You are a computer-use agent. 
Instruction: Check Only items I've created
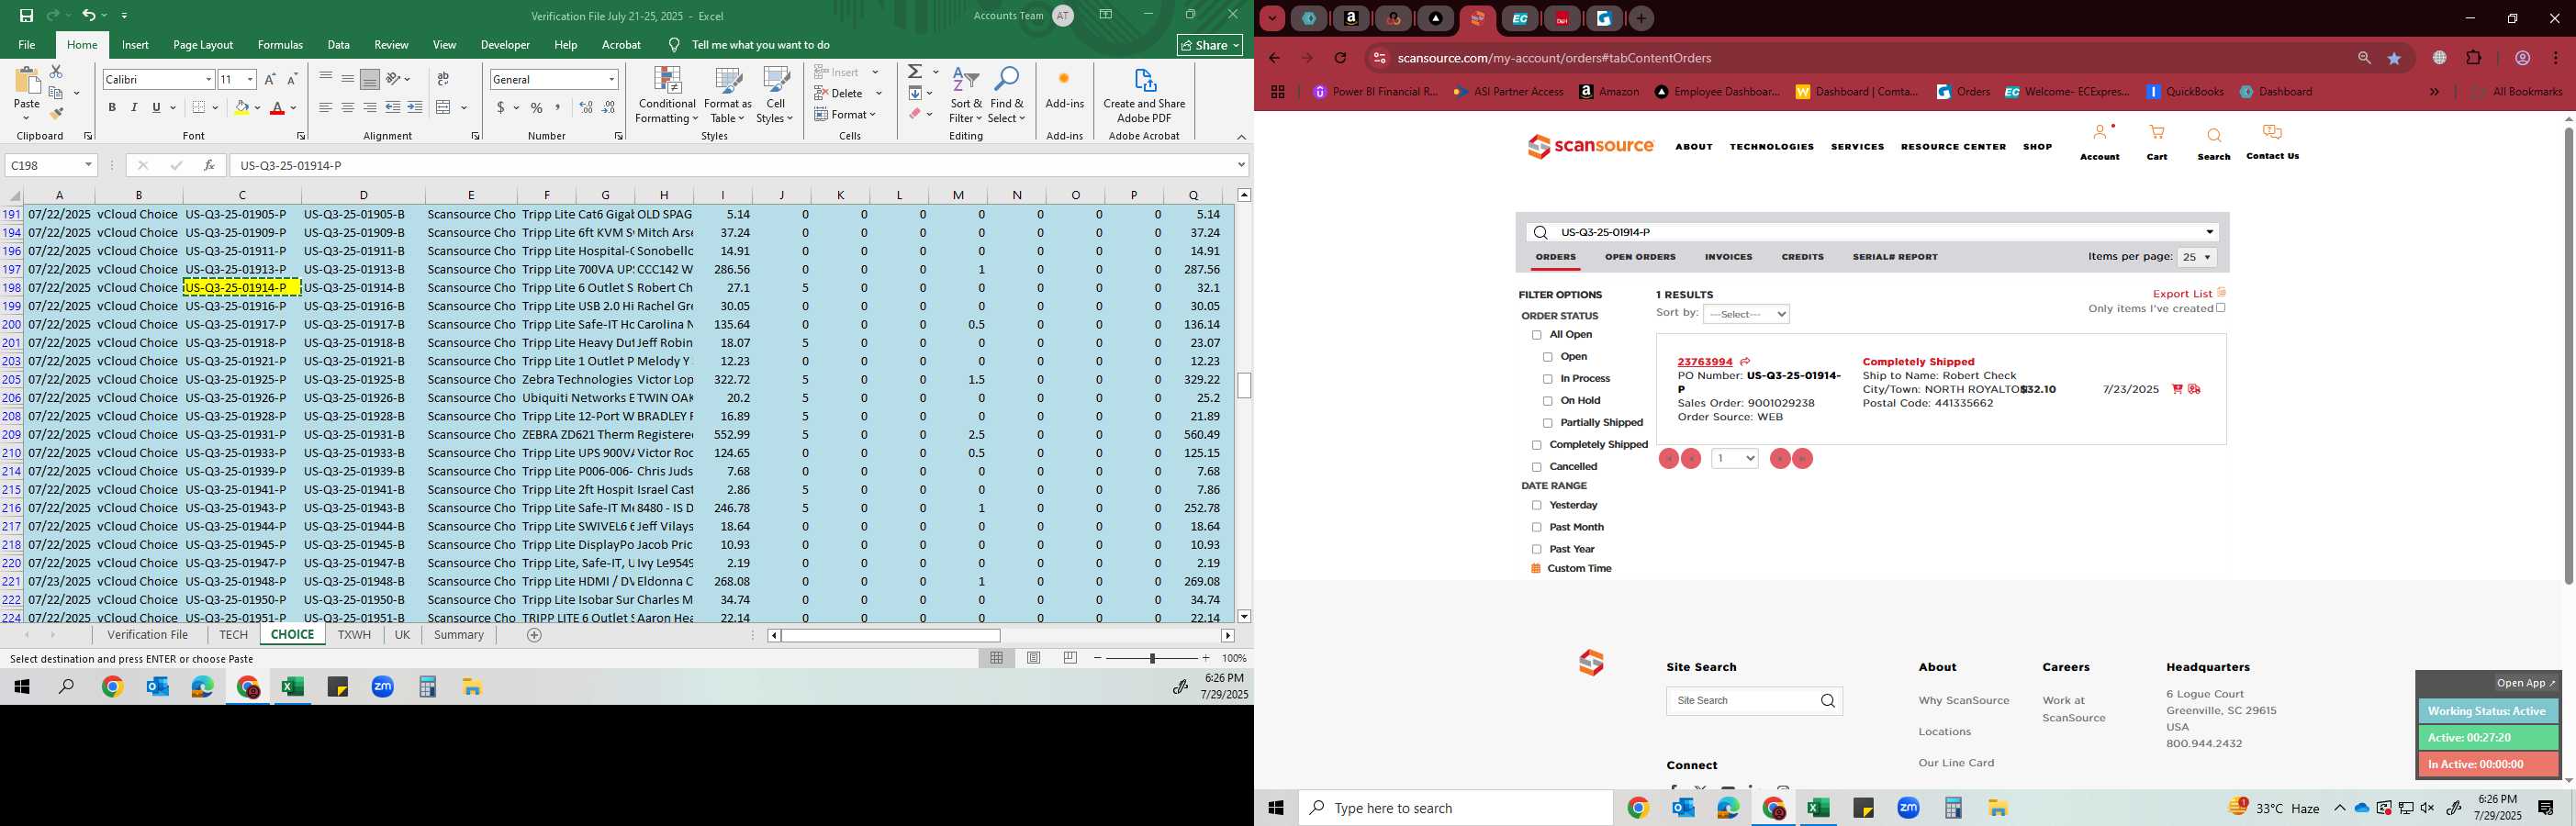(2221, 308)
